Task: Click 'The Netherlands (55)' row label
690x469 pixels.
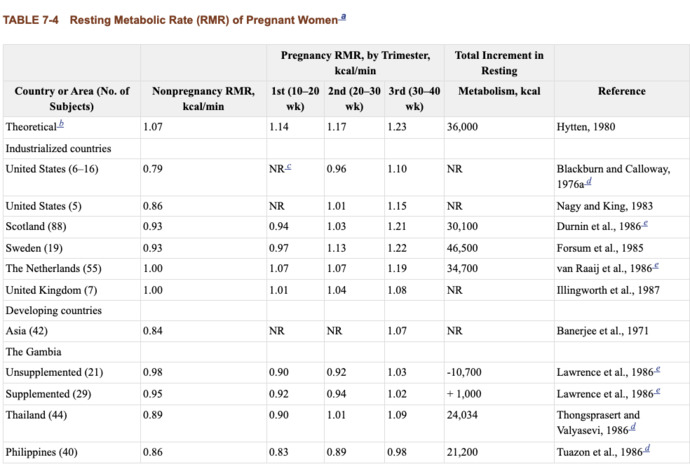Action: tap(54, 268)
